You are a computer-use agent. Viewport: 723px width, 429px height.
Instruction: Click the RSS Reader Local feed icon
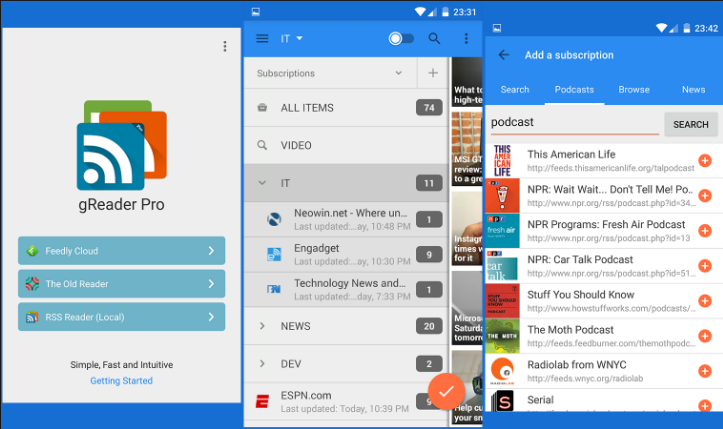tap(32, 317)
